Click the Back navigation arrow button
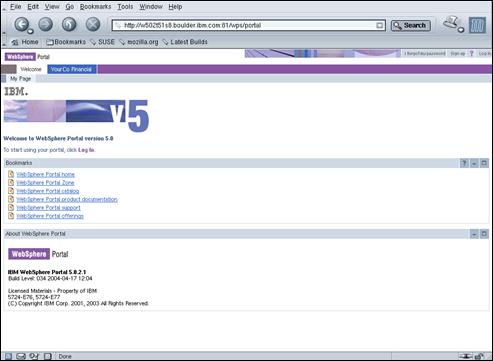This screenshot has width=493, height=361. [21, 24]
